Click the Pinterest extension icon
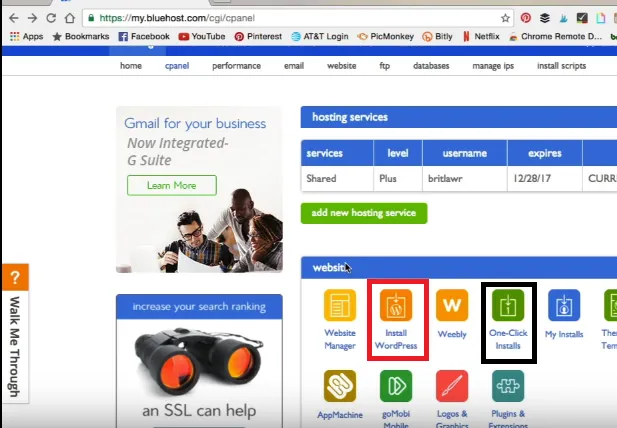Image resolution: width=617 pixels, height=428 pixels. click(526, 18)
